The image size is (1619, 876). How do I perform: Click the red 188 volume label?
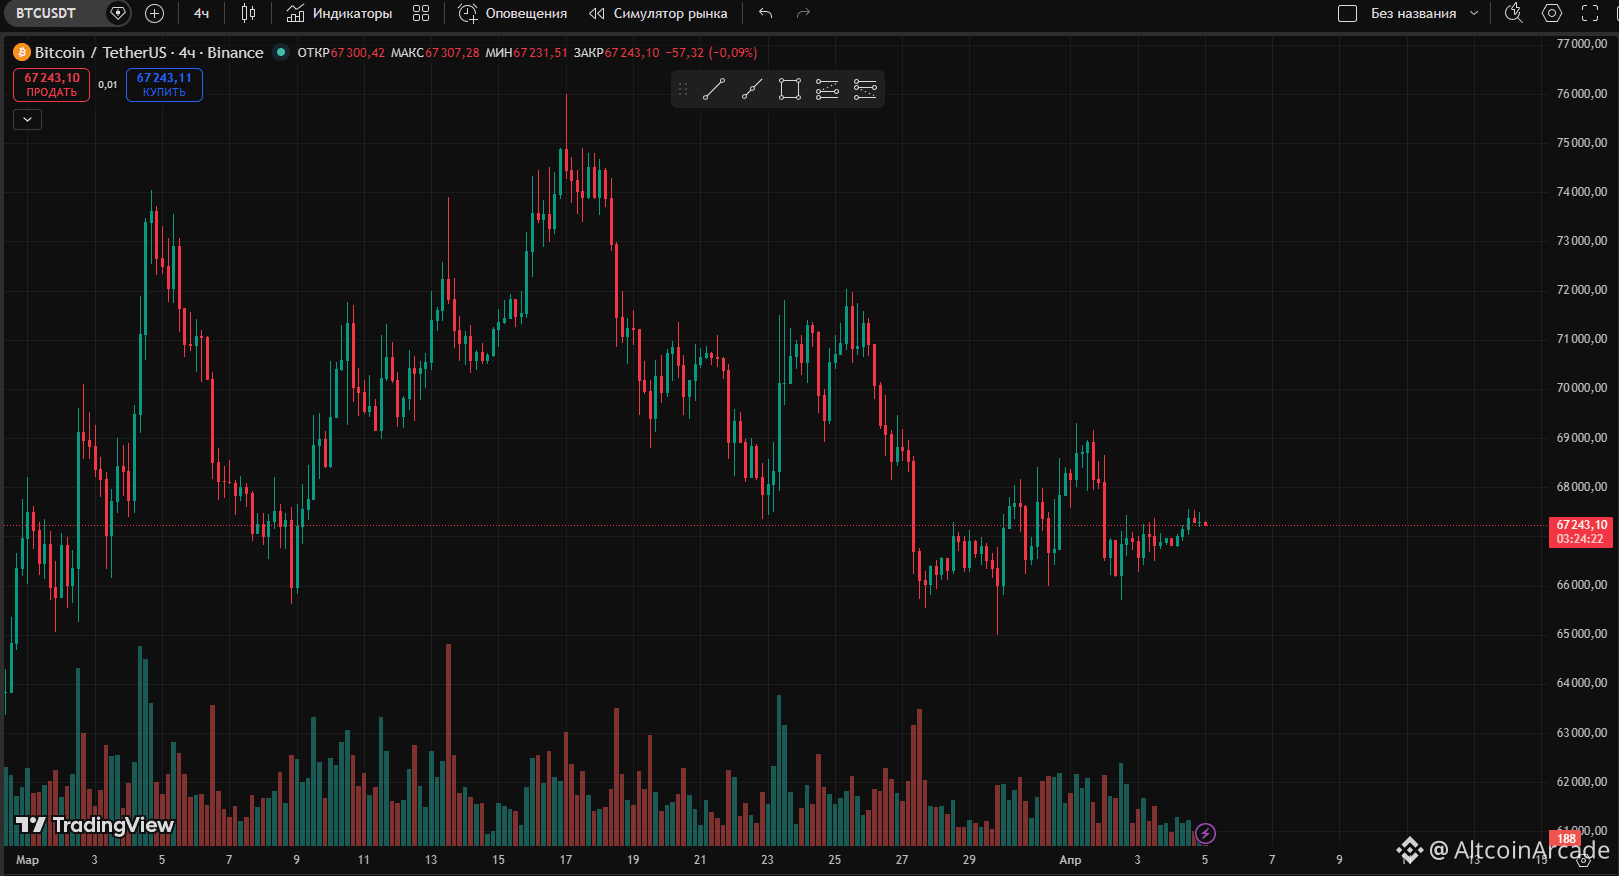(1567, 838)
